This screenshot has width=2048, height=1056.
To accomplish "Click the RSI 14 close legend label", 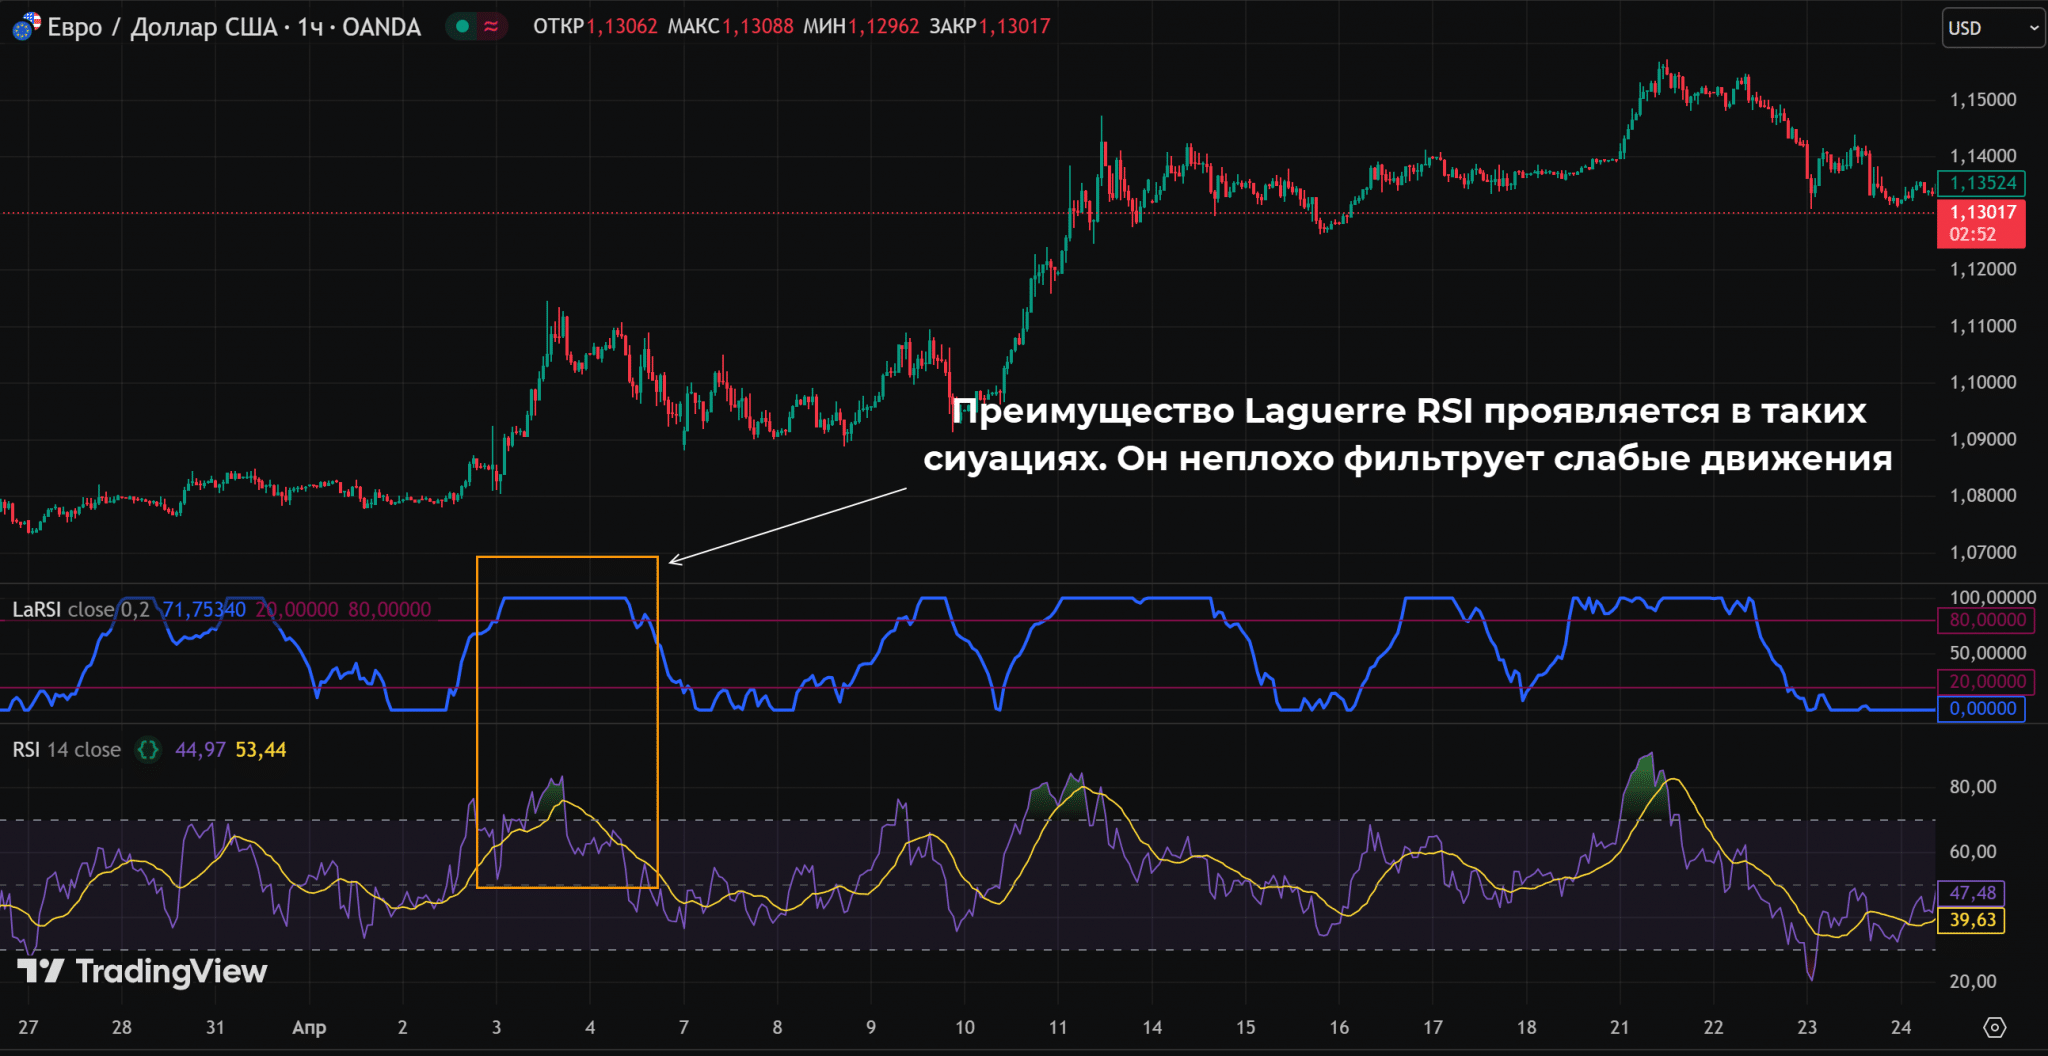I will 66,750.
